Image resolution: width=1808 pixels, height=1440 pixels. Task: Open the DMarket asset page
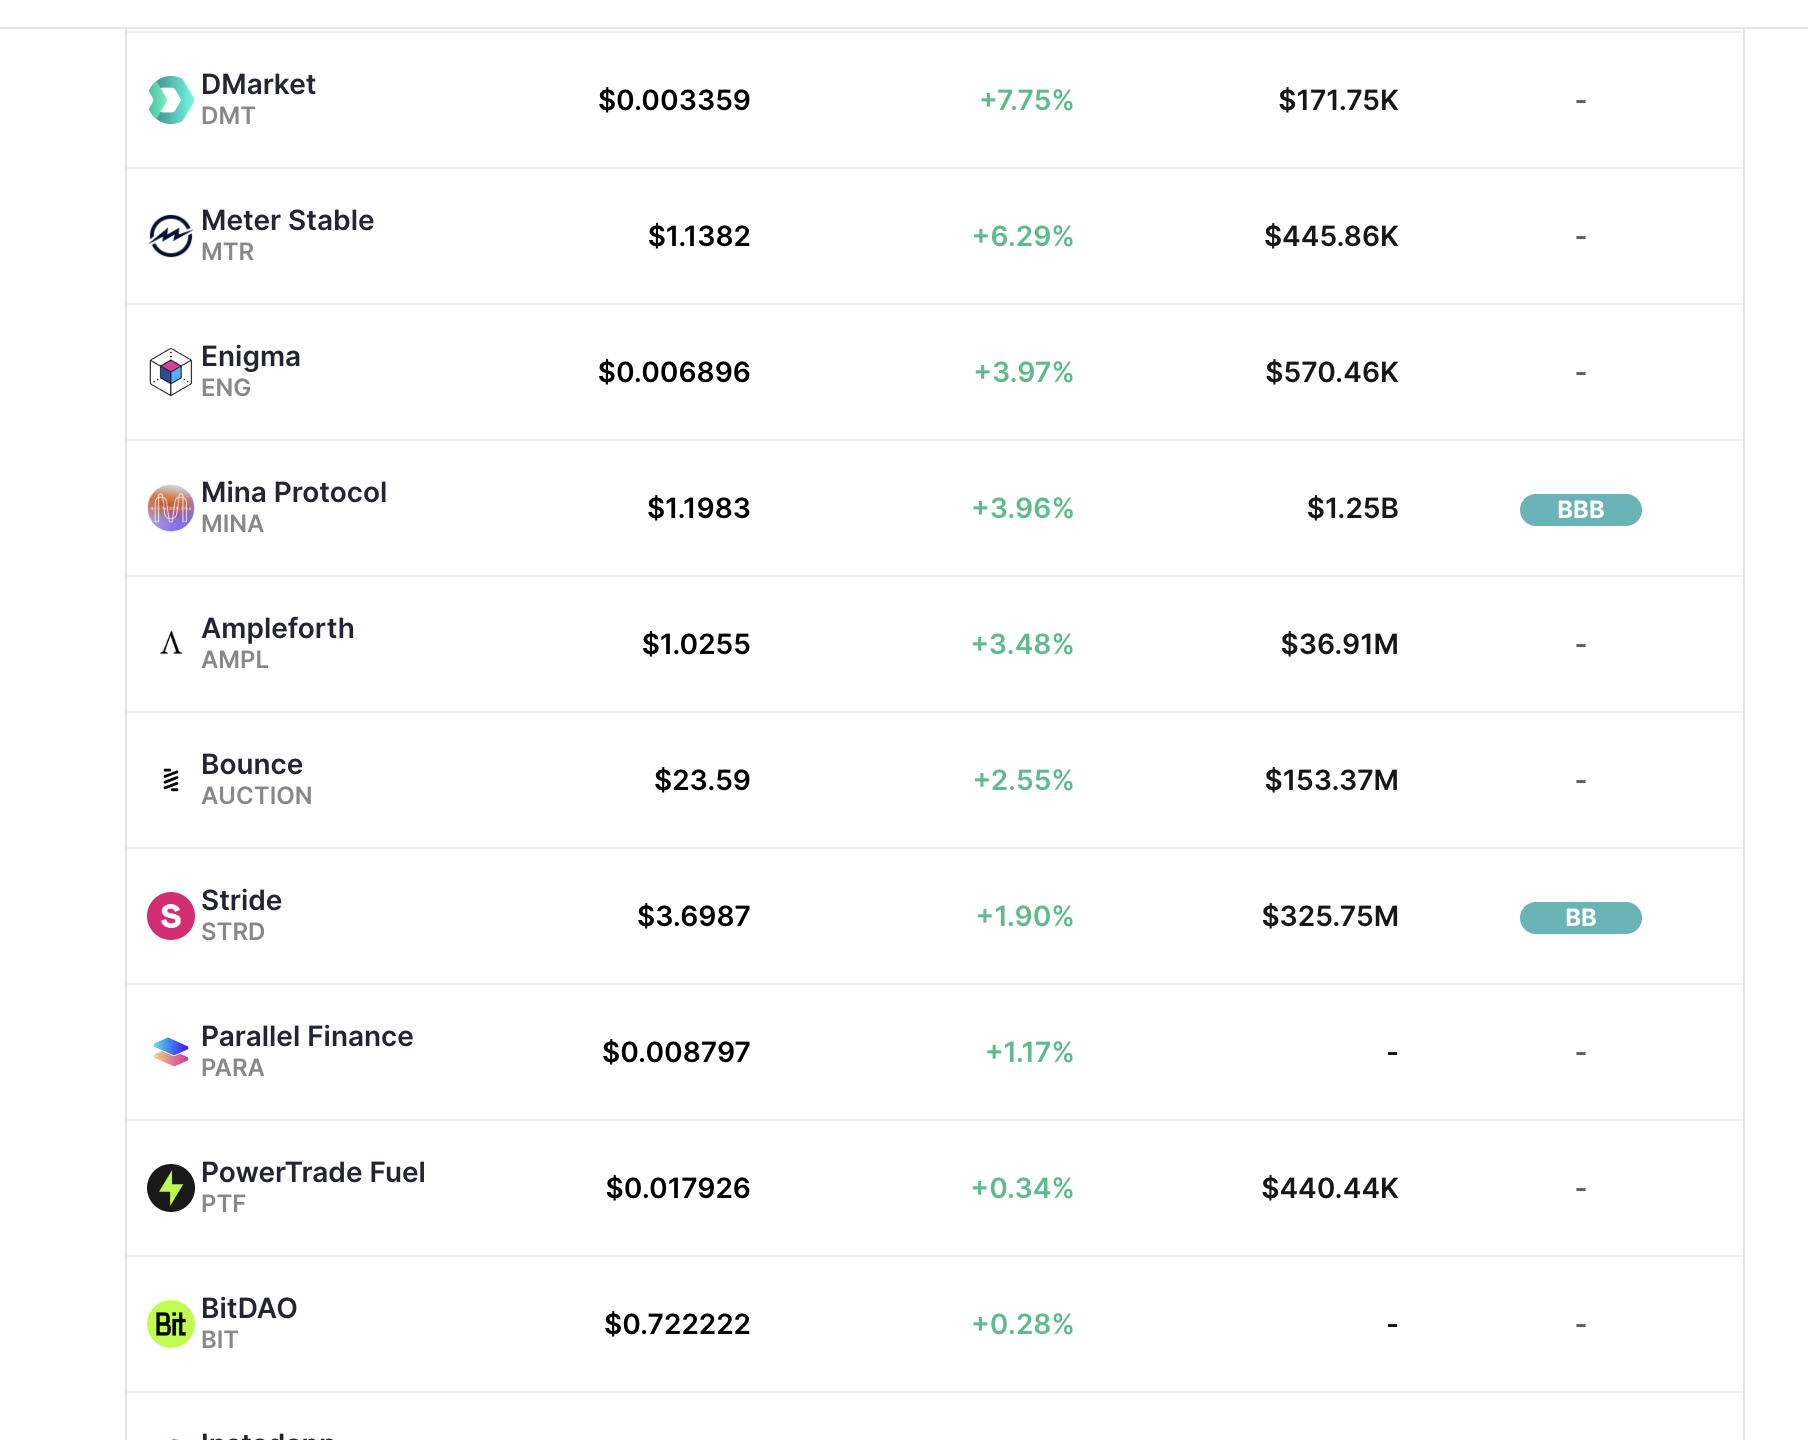(x=258, y=84)
